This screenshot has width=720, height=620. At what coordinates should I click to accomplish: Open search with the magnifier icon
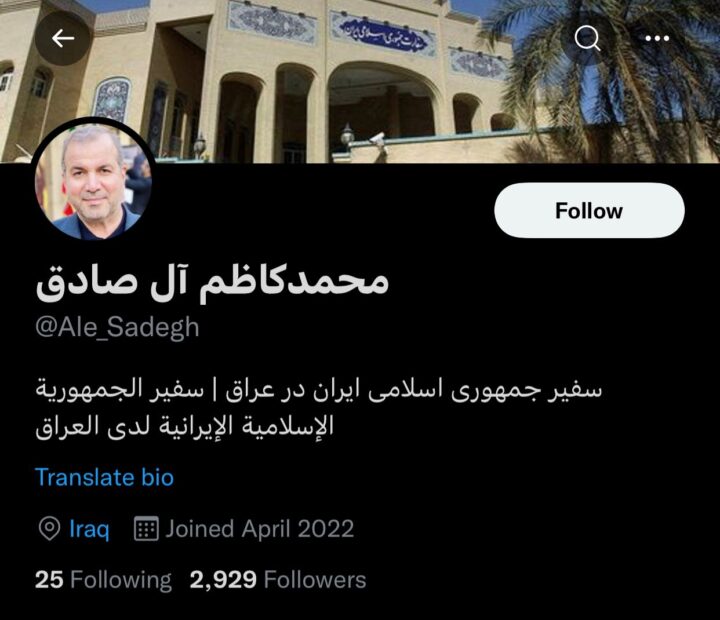tap(587, 38)
